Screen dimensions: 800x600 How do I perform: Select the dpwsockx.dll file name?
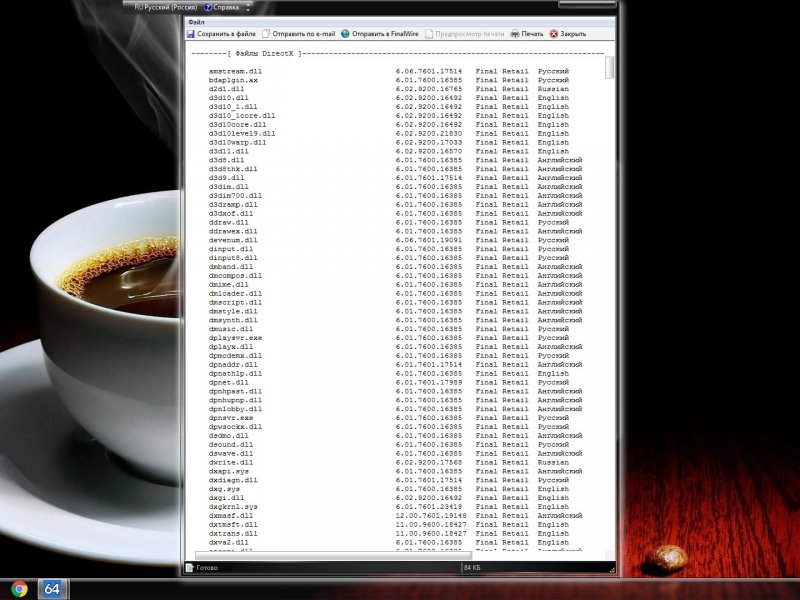coord(235,427)
